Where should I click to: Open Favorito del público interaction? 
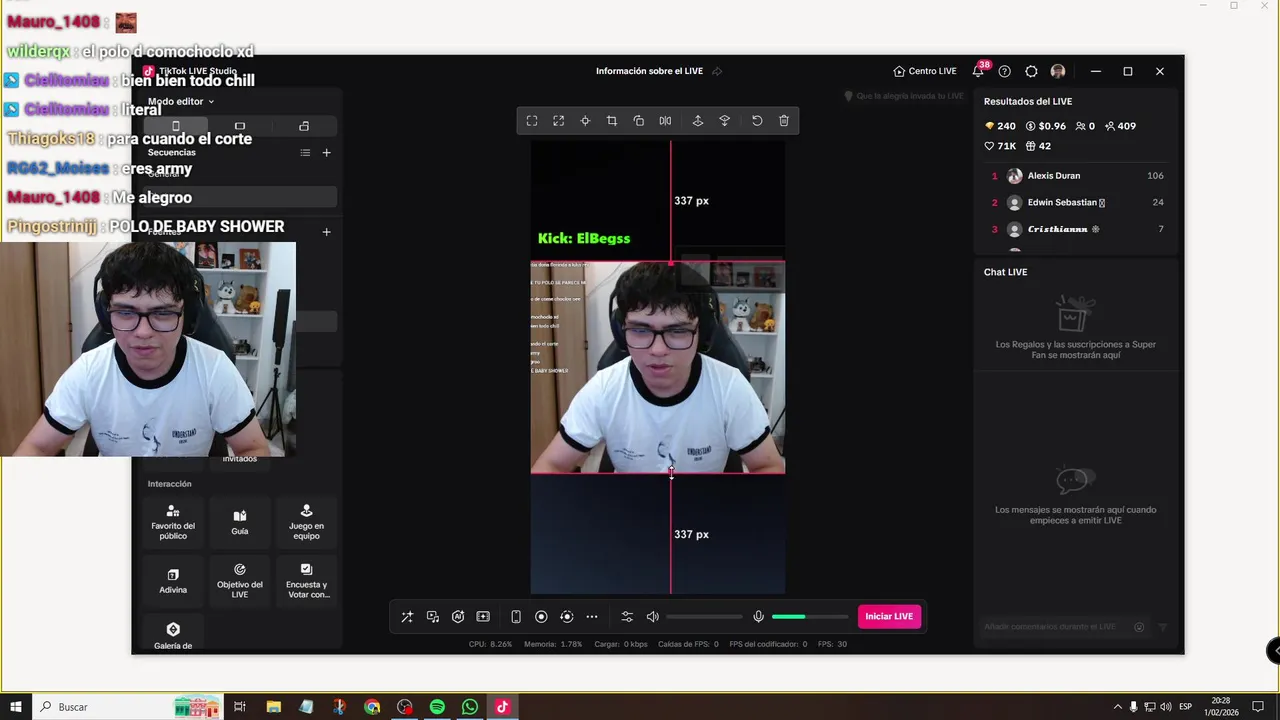173,522
